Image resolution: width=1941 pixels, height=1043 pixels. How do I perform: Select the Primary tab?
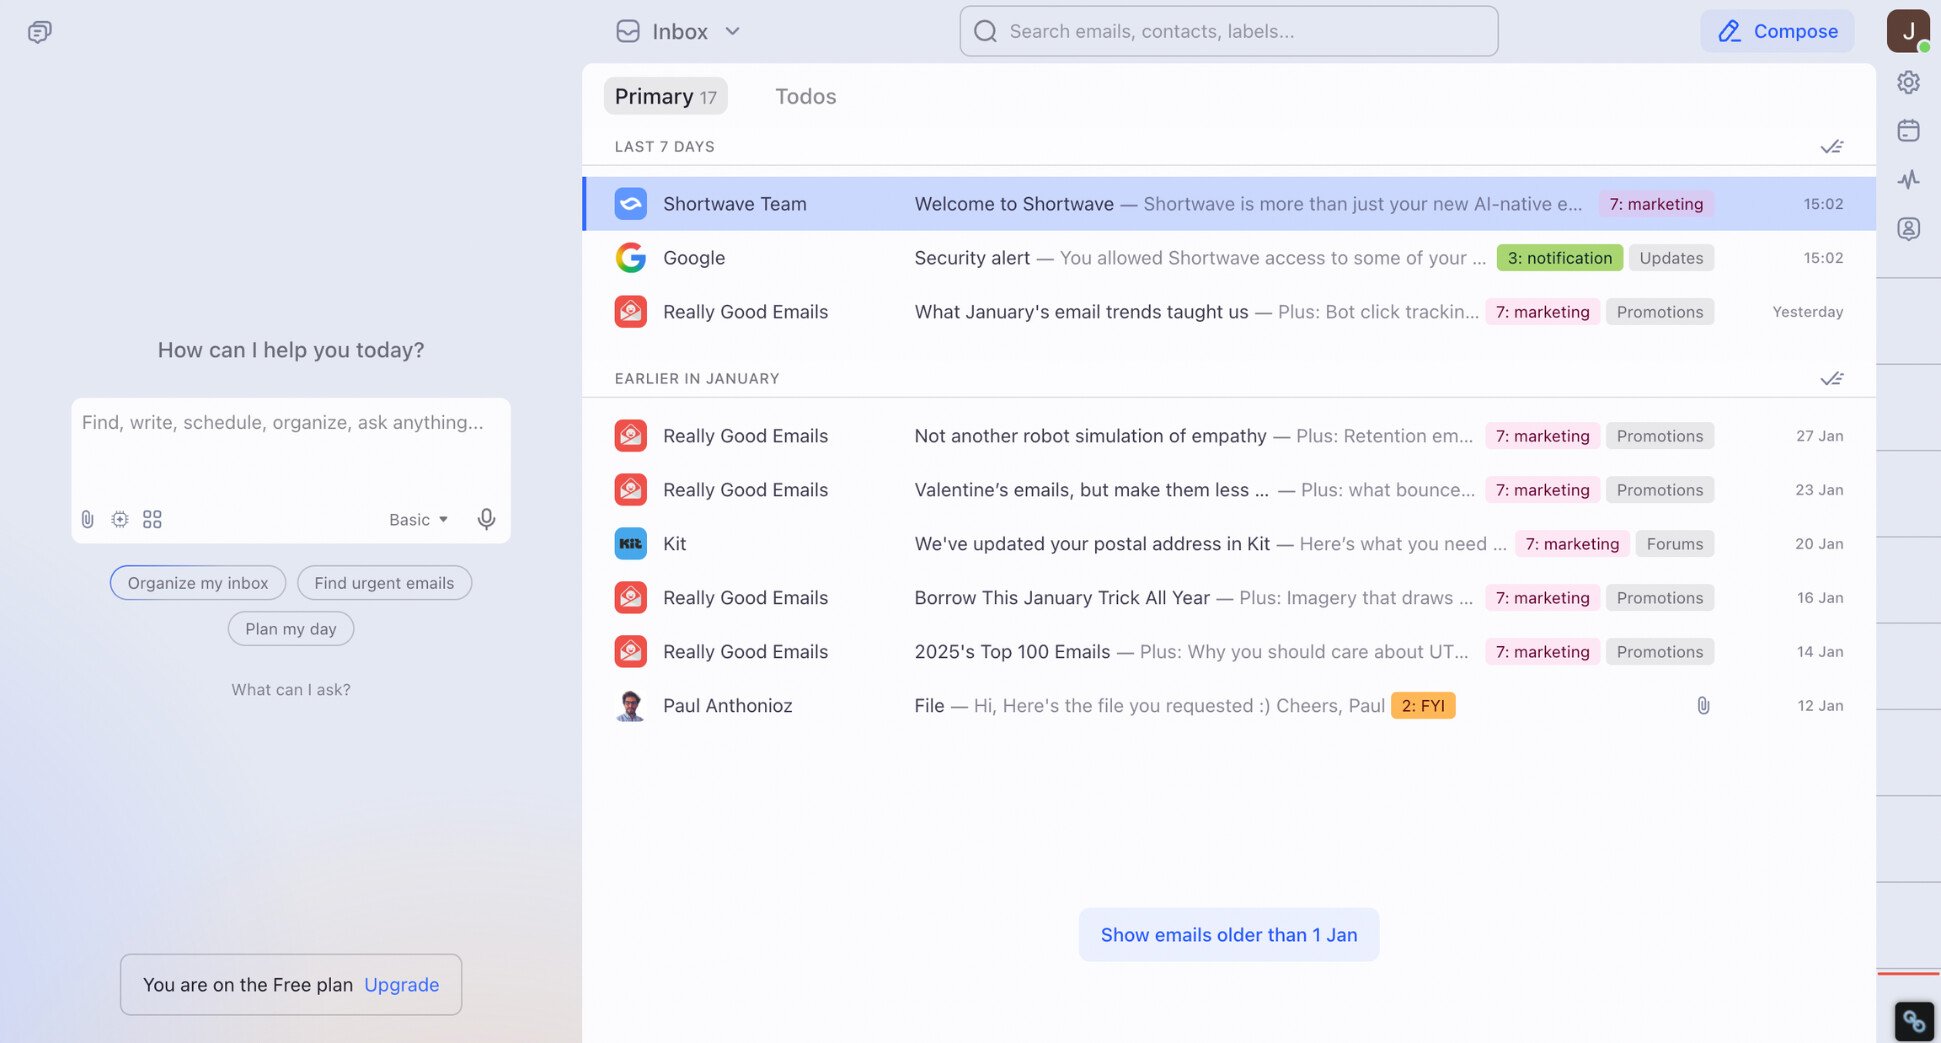[x=664, y=96]
